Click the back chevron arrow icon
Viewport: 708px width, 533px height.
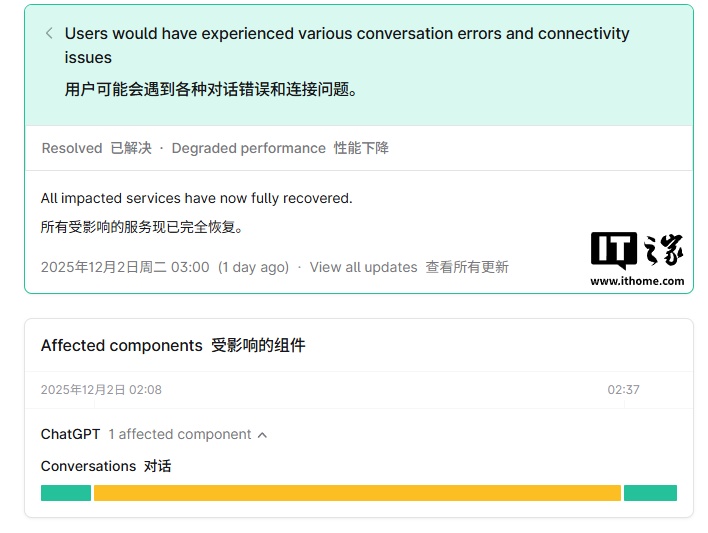[x=49, y=33]
